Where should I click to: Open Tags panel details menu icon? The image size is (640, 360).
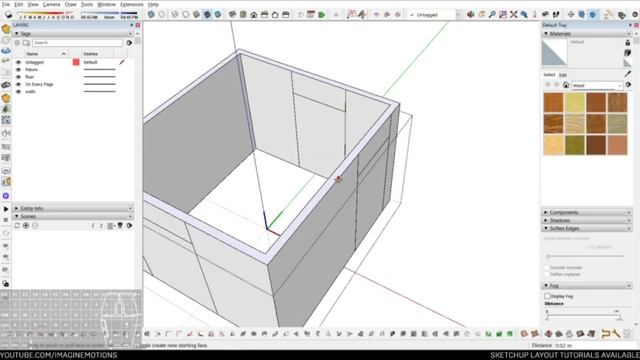pyautogui.click(x=129, y=42)
